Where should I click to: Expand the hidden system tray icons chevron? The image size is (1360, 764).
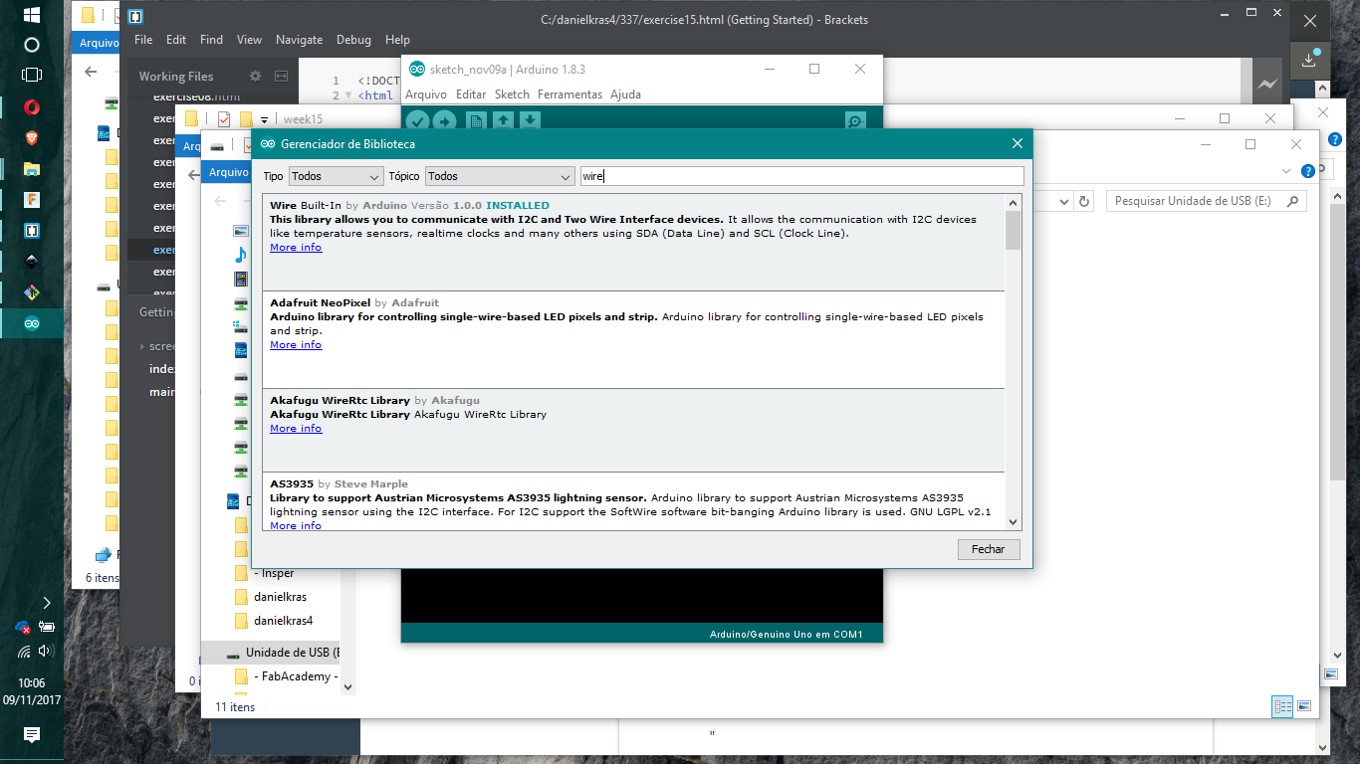point(46,602)
